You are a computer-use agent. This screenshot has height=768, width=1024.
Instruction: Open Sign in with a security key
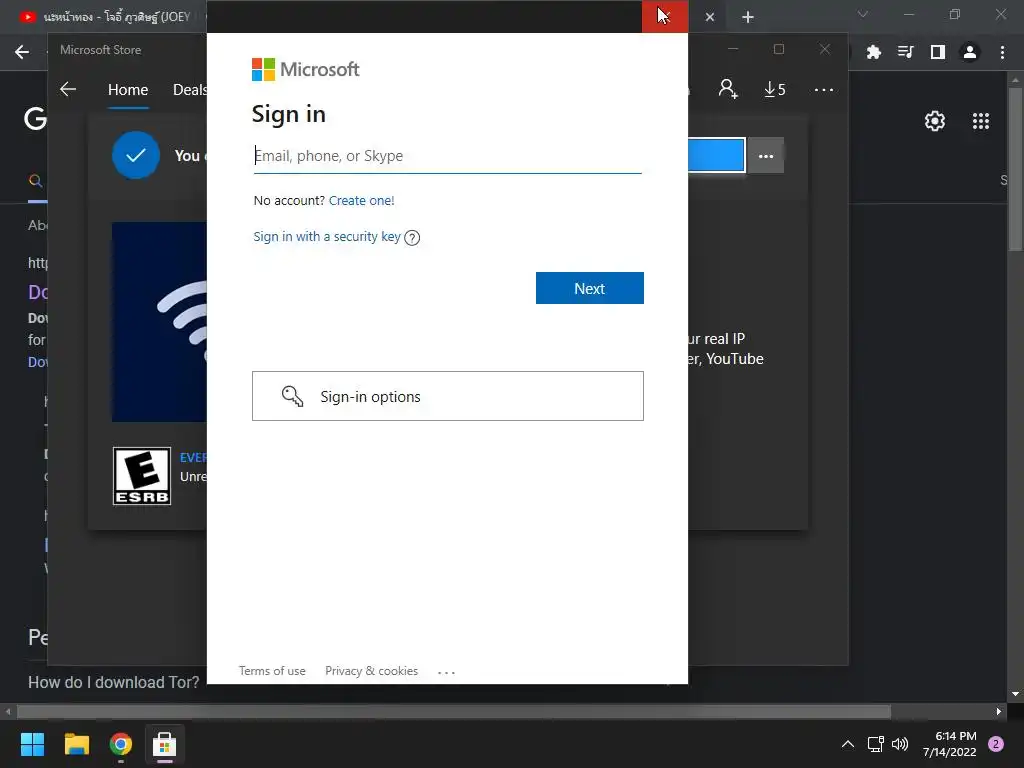coord(327,236)
